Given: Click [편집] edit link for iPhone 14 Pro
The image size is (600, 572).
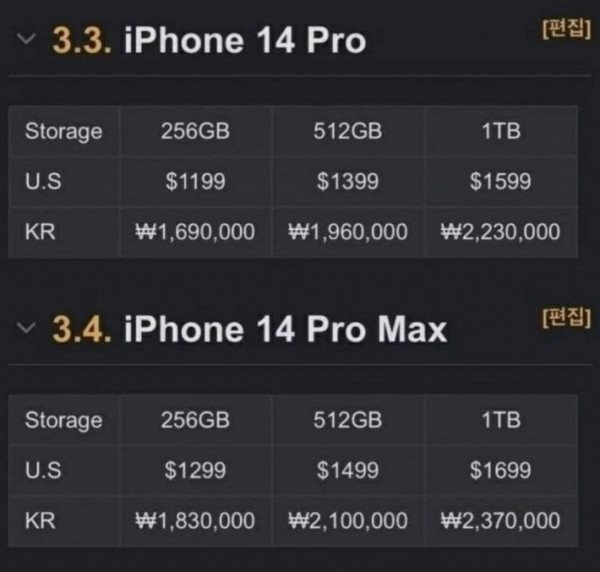Looking at the screenshot, I should 565,29.
